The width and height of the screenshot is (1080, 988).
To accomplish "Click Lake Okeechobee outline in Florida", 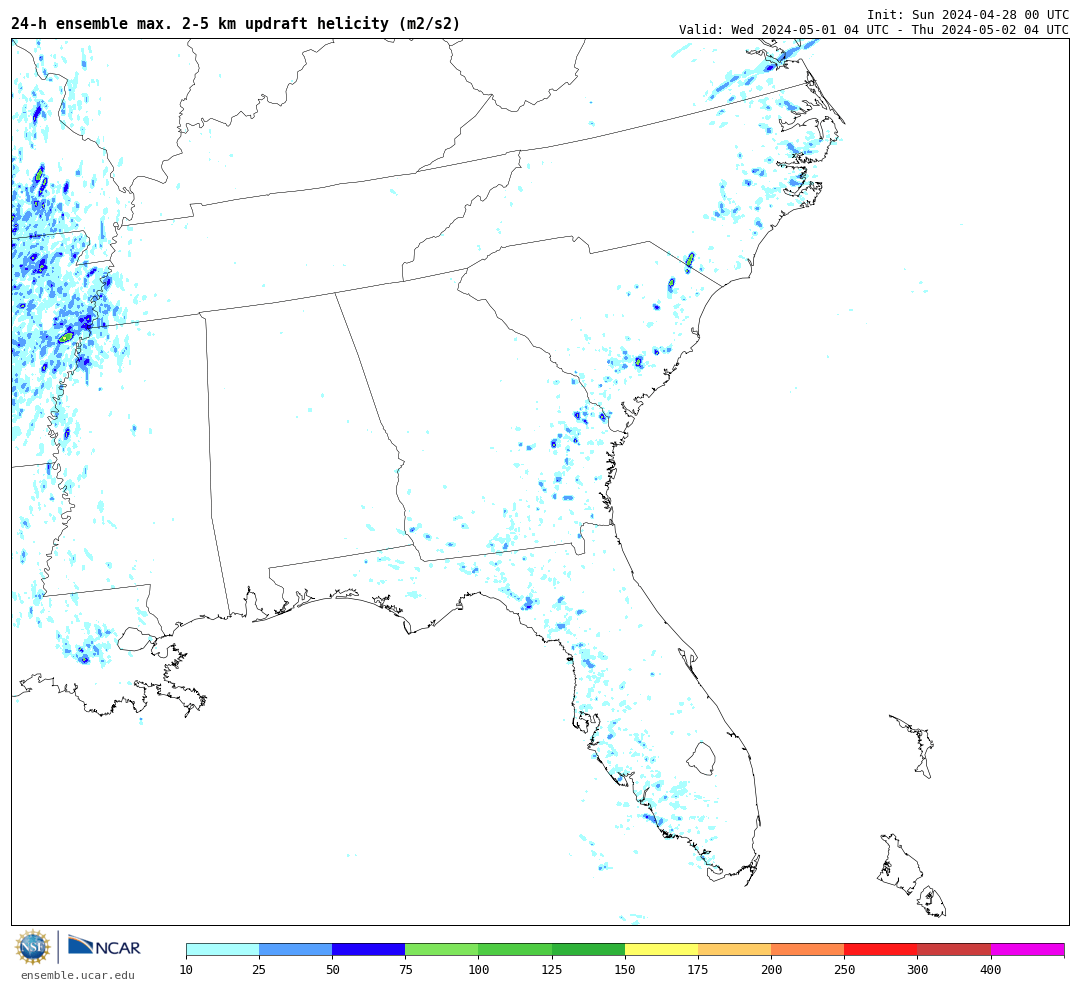I will [702, 759].
